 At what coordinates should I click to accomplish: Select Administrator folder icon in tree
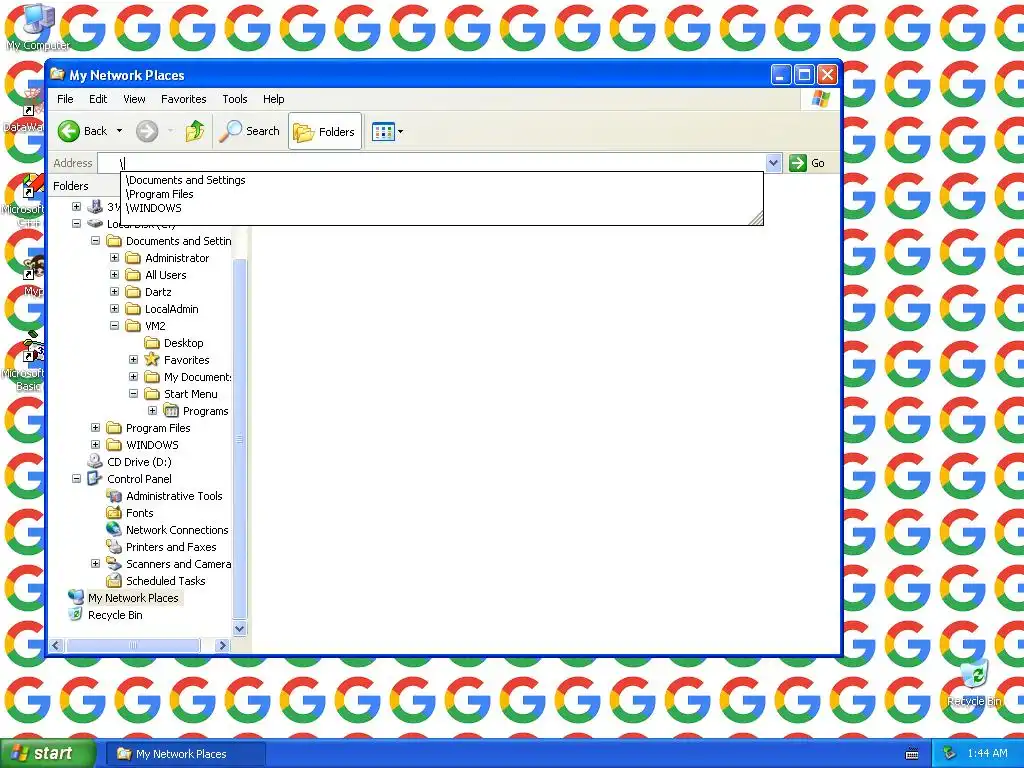(x=133, y=258)
